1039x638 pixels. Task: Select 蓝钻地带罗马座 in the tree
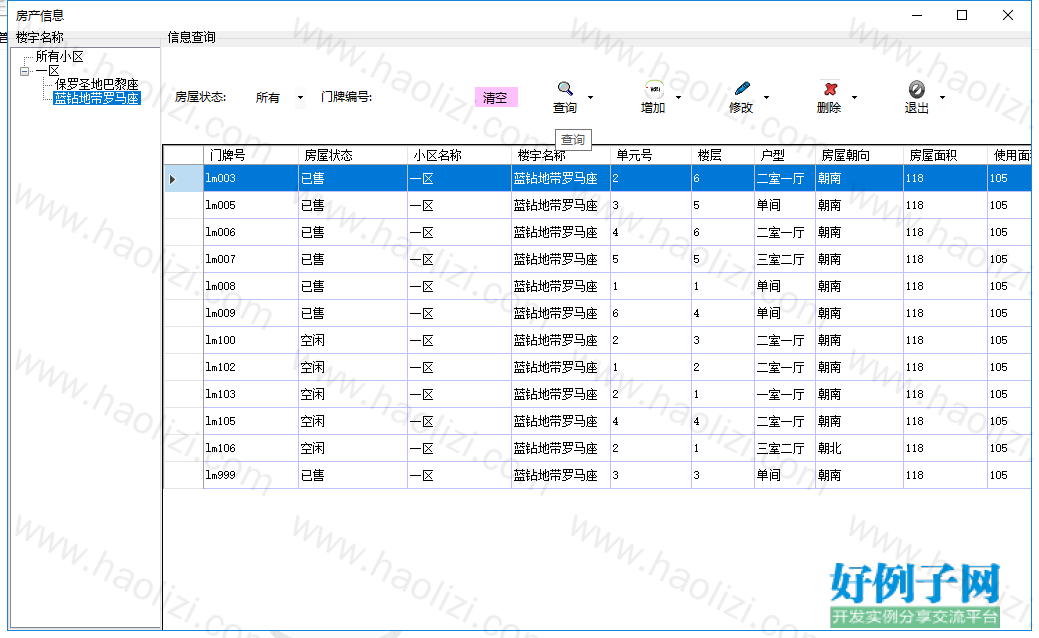pyautogui.click(x=97, y=98)
